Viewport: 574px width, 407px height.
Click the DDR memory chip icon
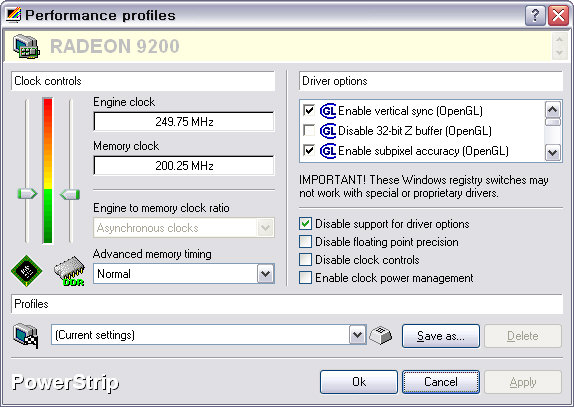[70, 271]
